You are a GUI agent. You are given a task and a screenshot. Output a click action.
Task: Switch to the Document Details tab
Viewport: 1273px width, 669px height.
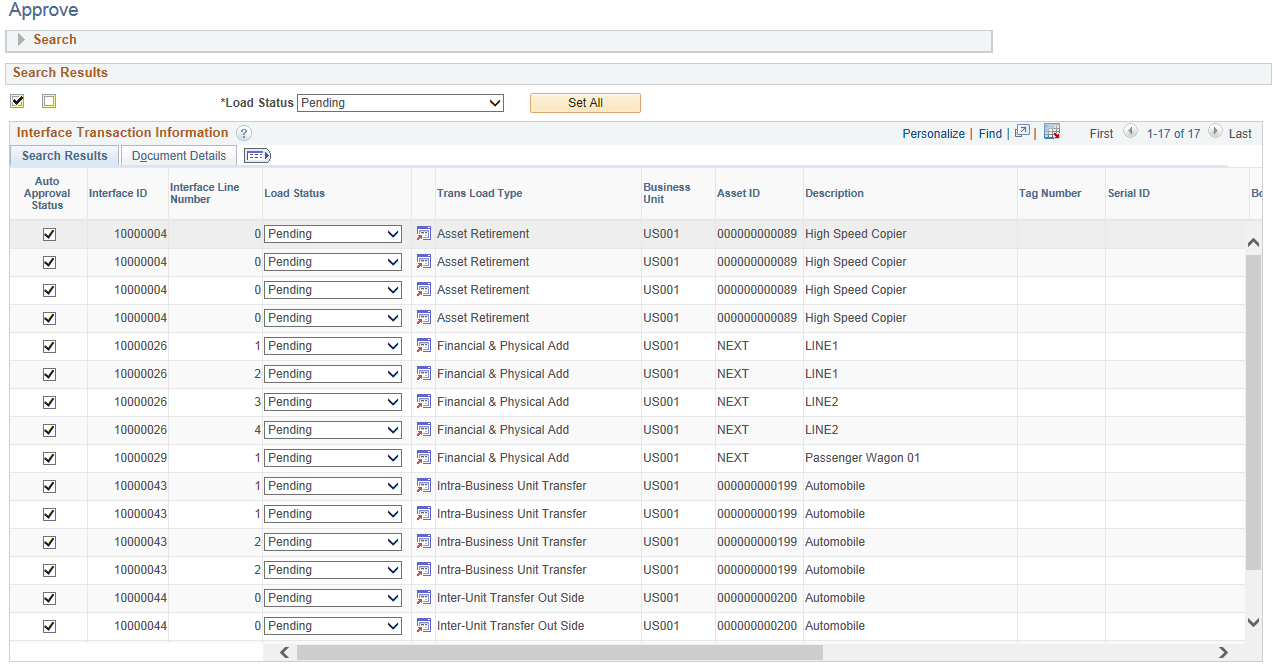(x=179, y=156)
